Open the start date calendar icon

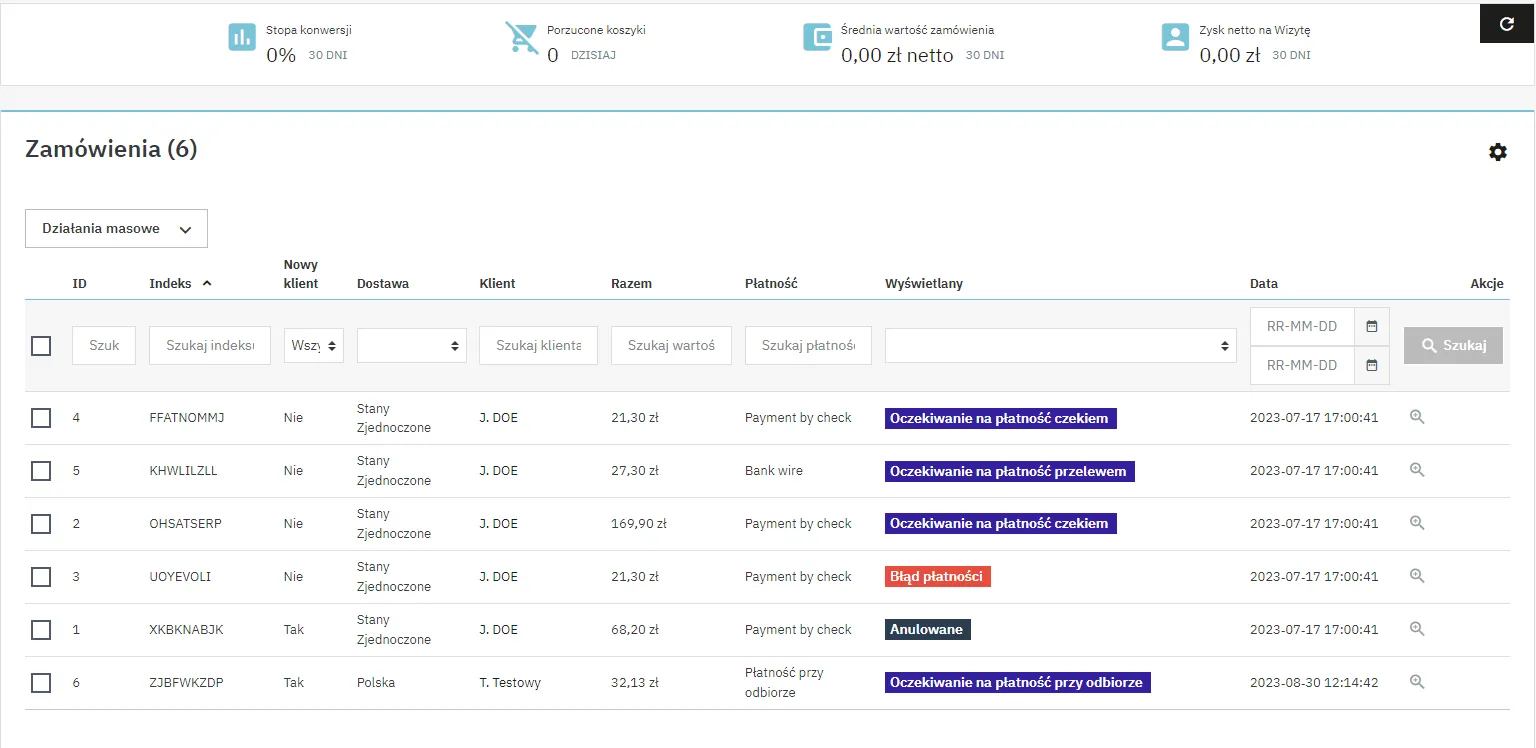click(1371, 326)
